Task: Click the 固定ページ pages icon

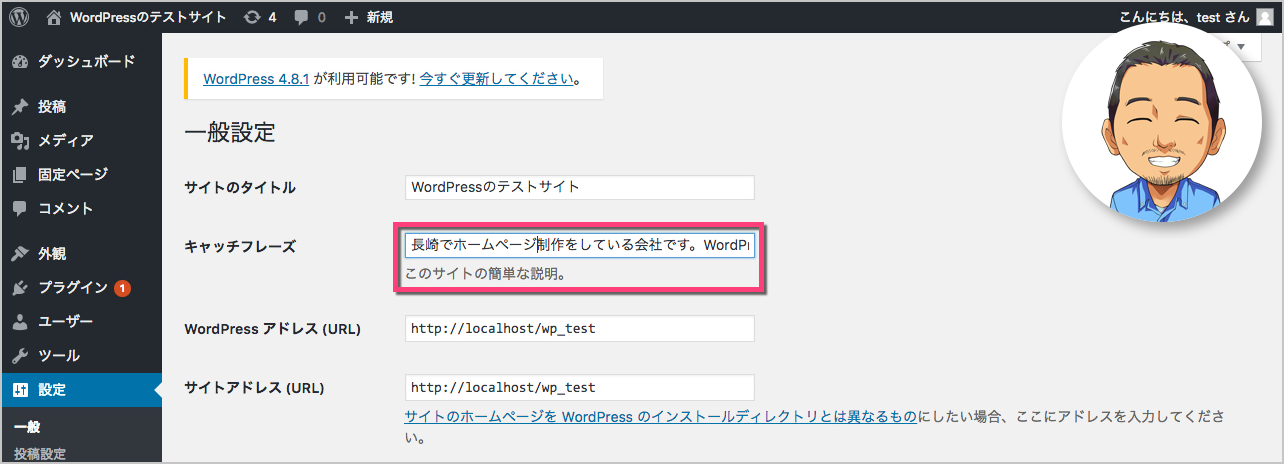Action: click(x=20, y=175)
